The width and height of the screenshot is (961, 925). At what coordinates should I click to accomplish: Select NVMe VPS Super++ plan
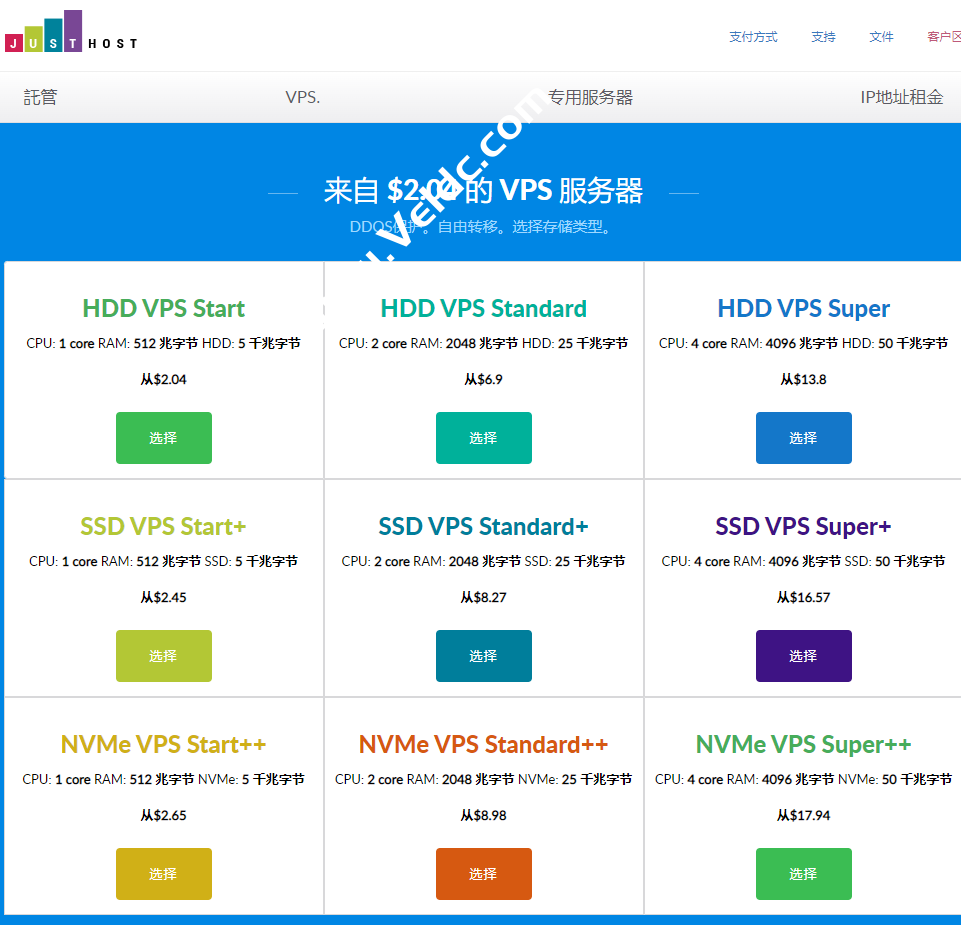click(803, 873)
